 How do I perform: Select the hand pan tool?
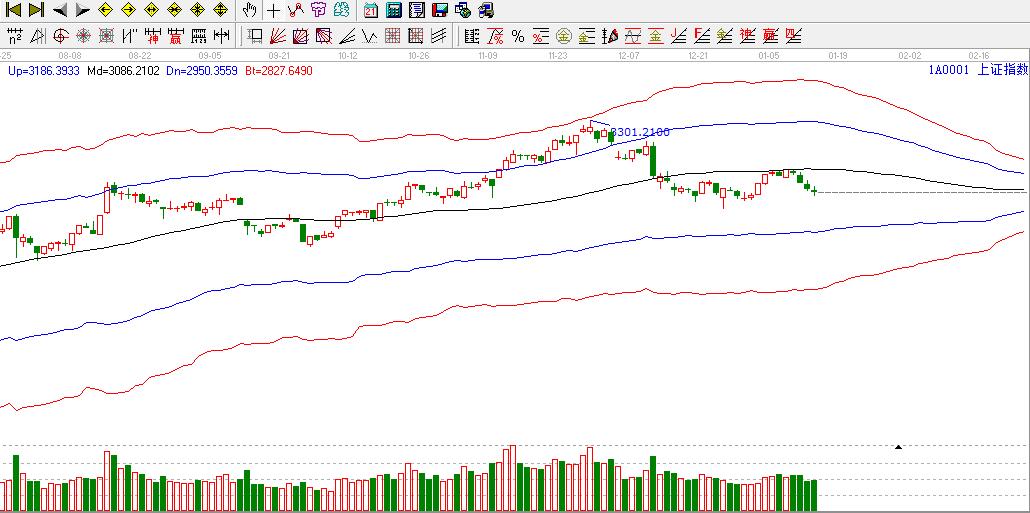(x=249, y=10)
